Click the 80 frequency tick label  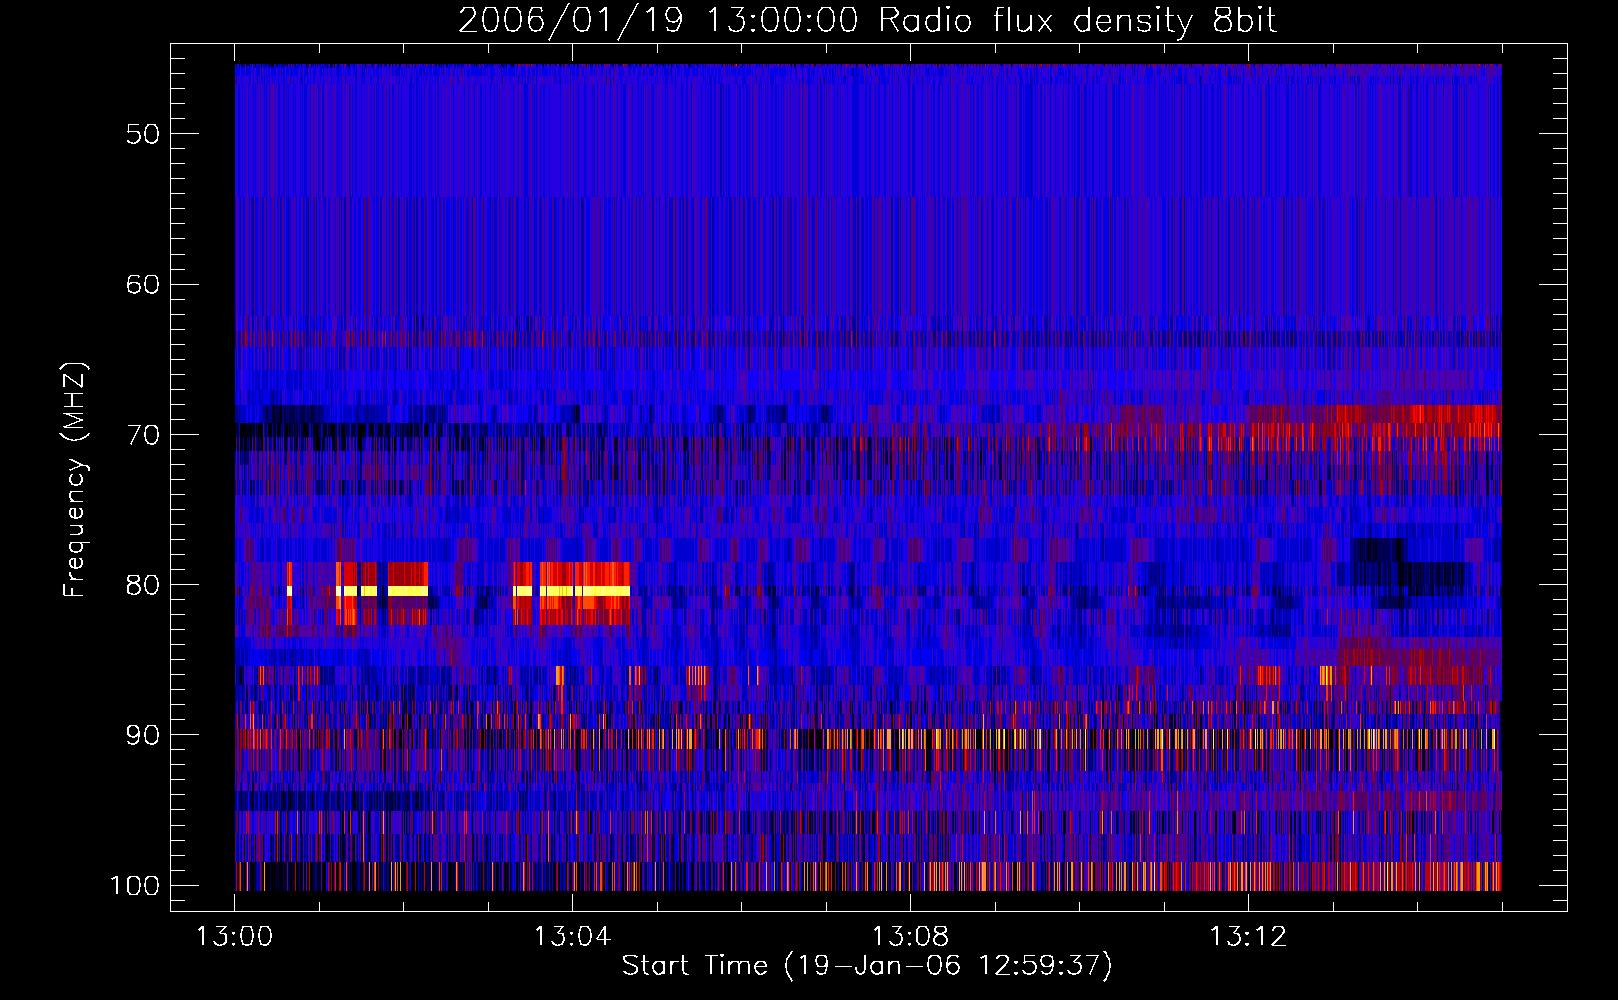coord(143,585)
